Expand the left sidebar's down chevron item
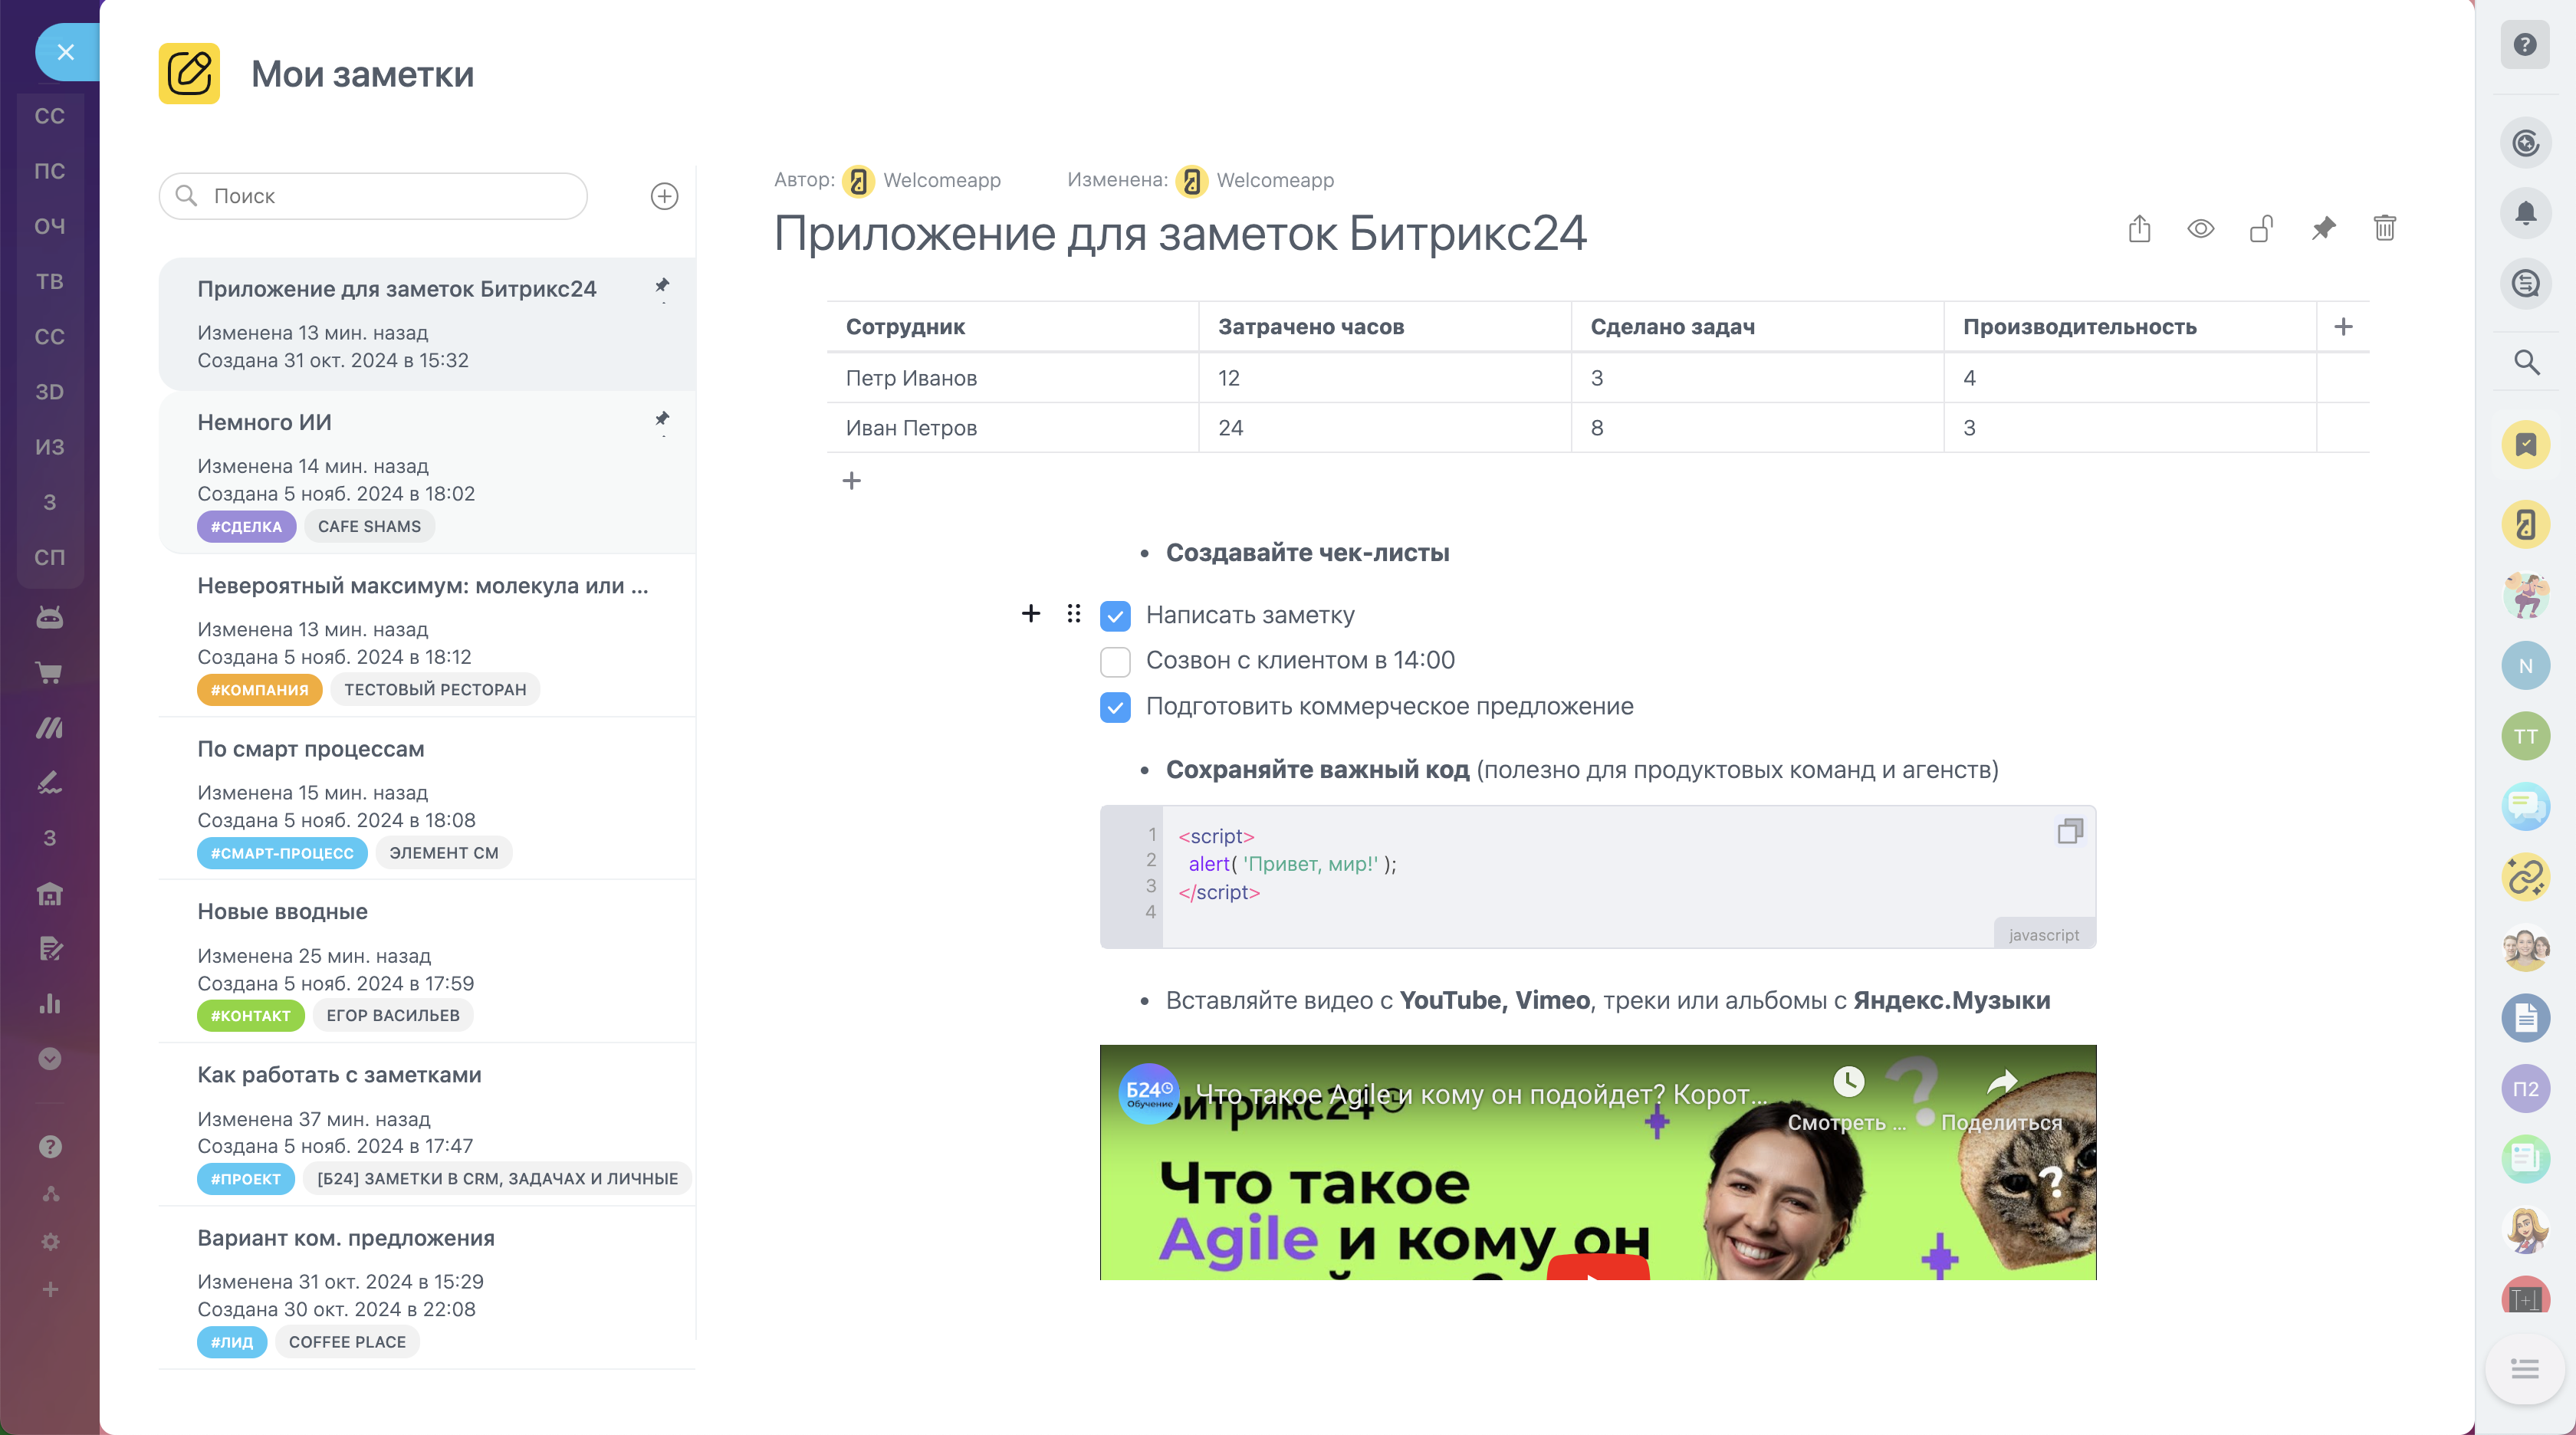The height and width of the screenshot is (1435, 2576). (x=49, y=1059)
